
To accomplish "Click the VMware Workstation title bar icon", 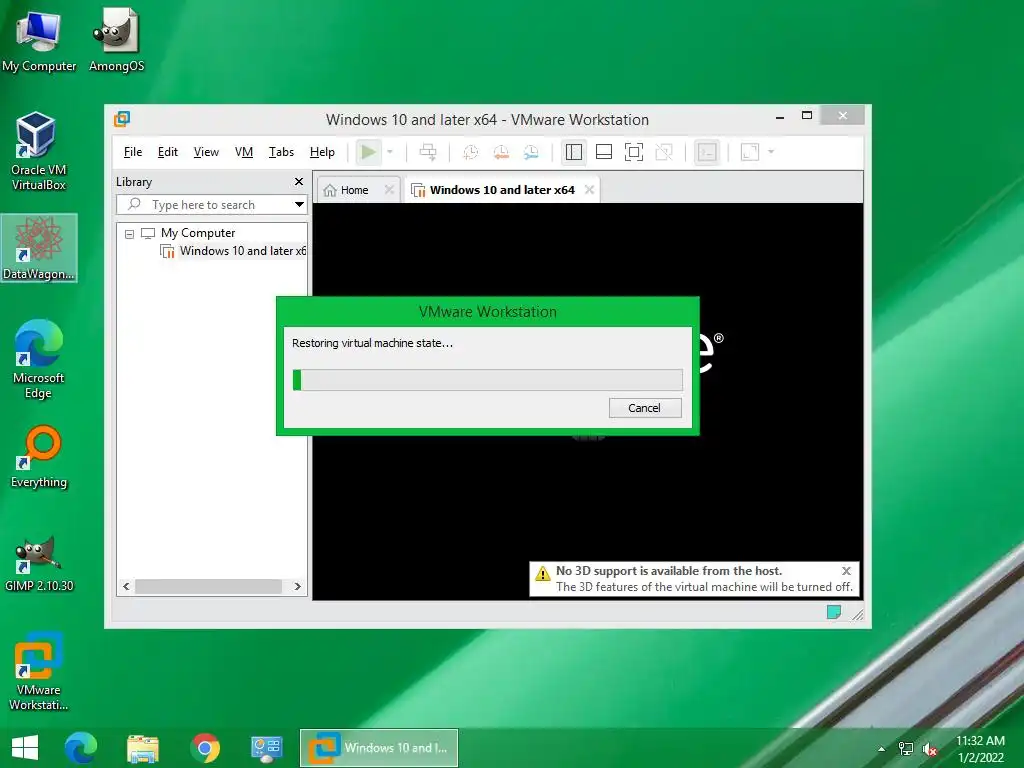I will 122,119.
